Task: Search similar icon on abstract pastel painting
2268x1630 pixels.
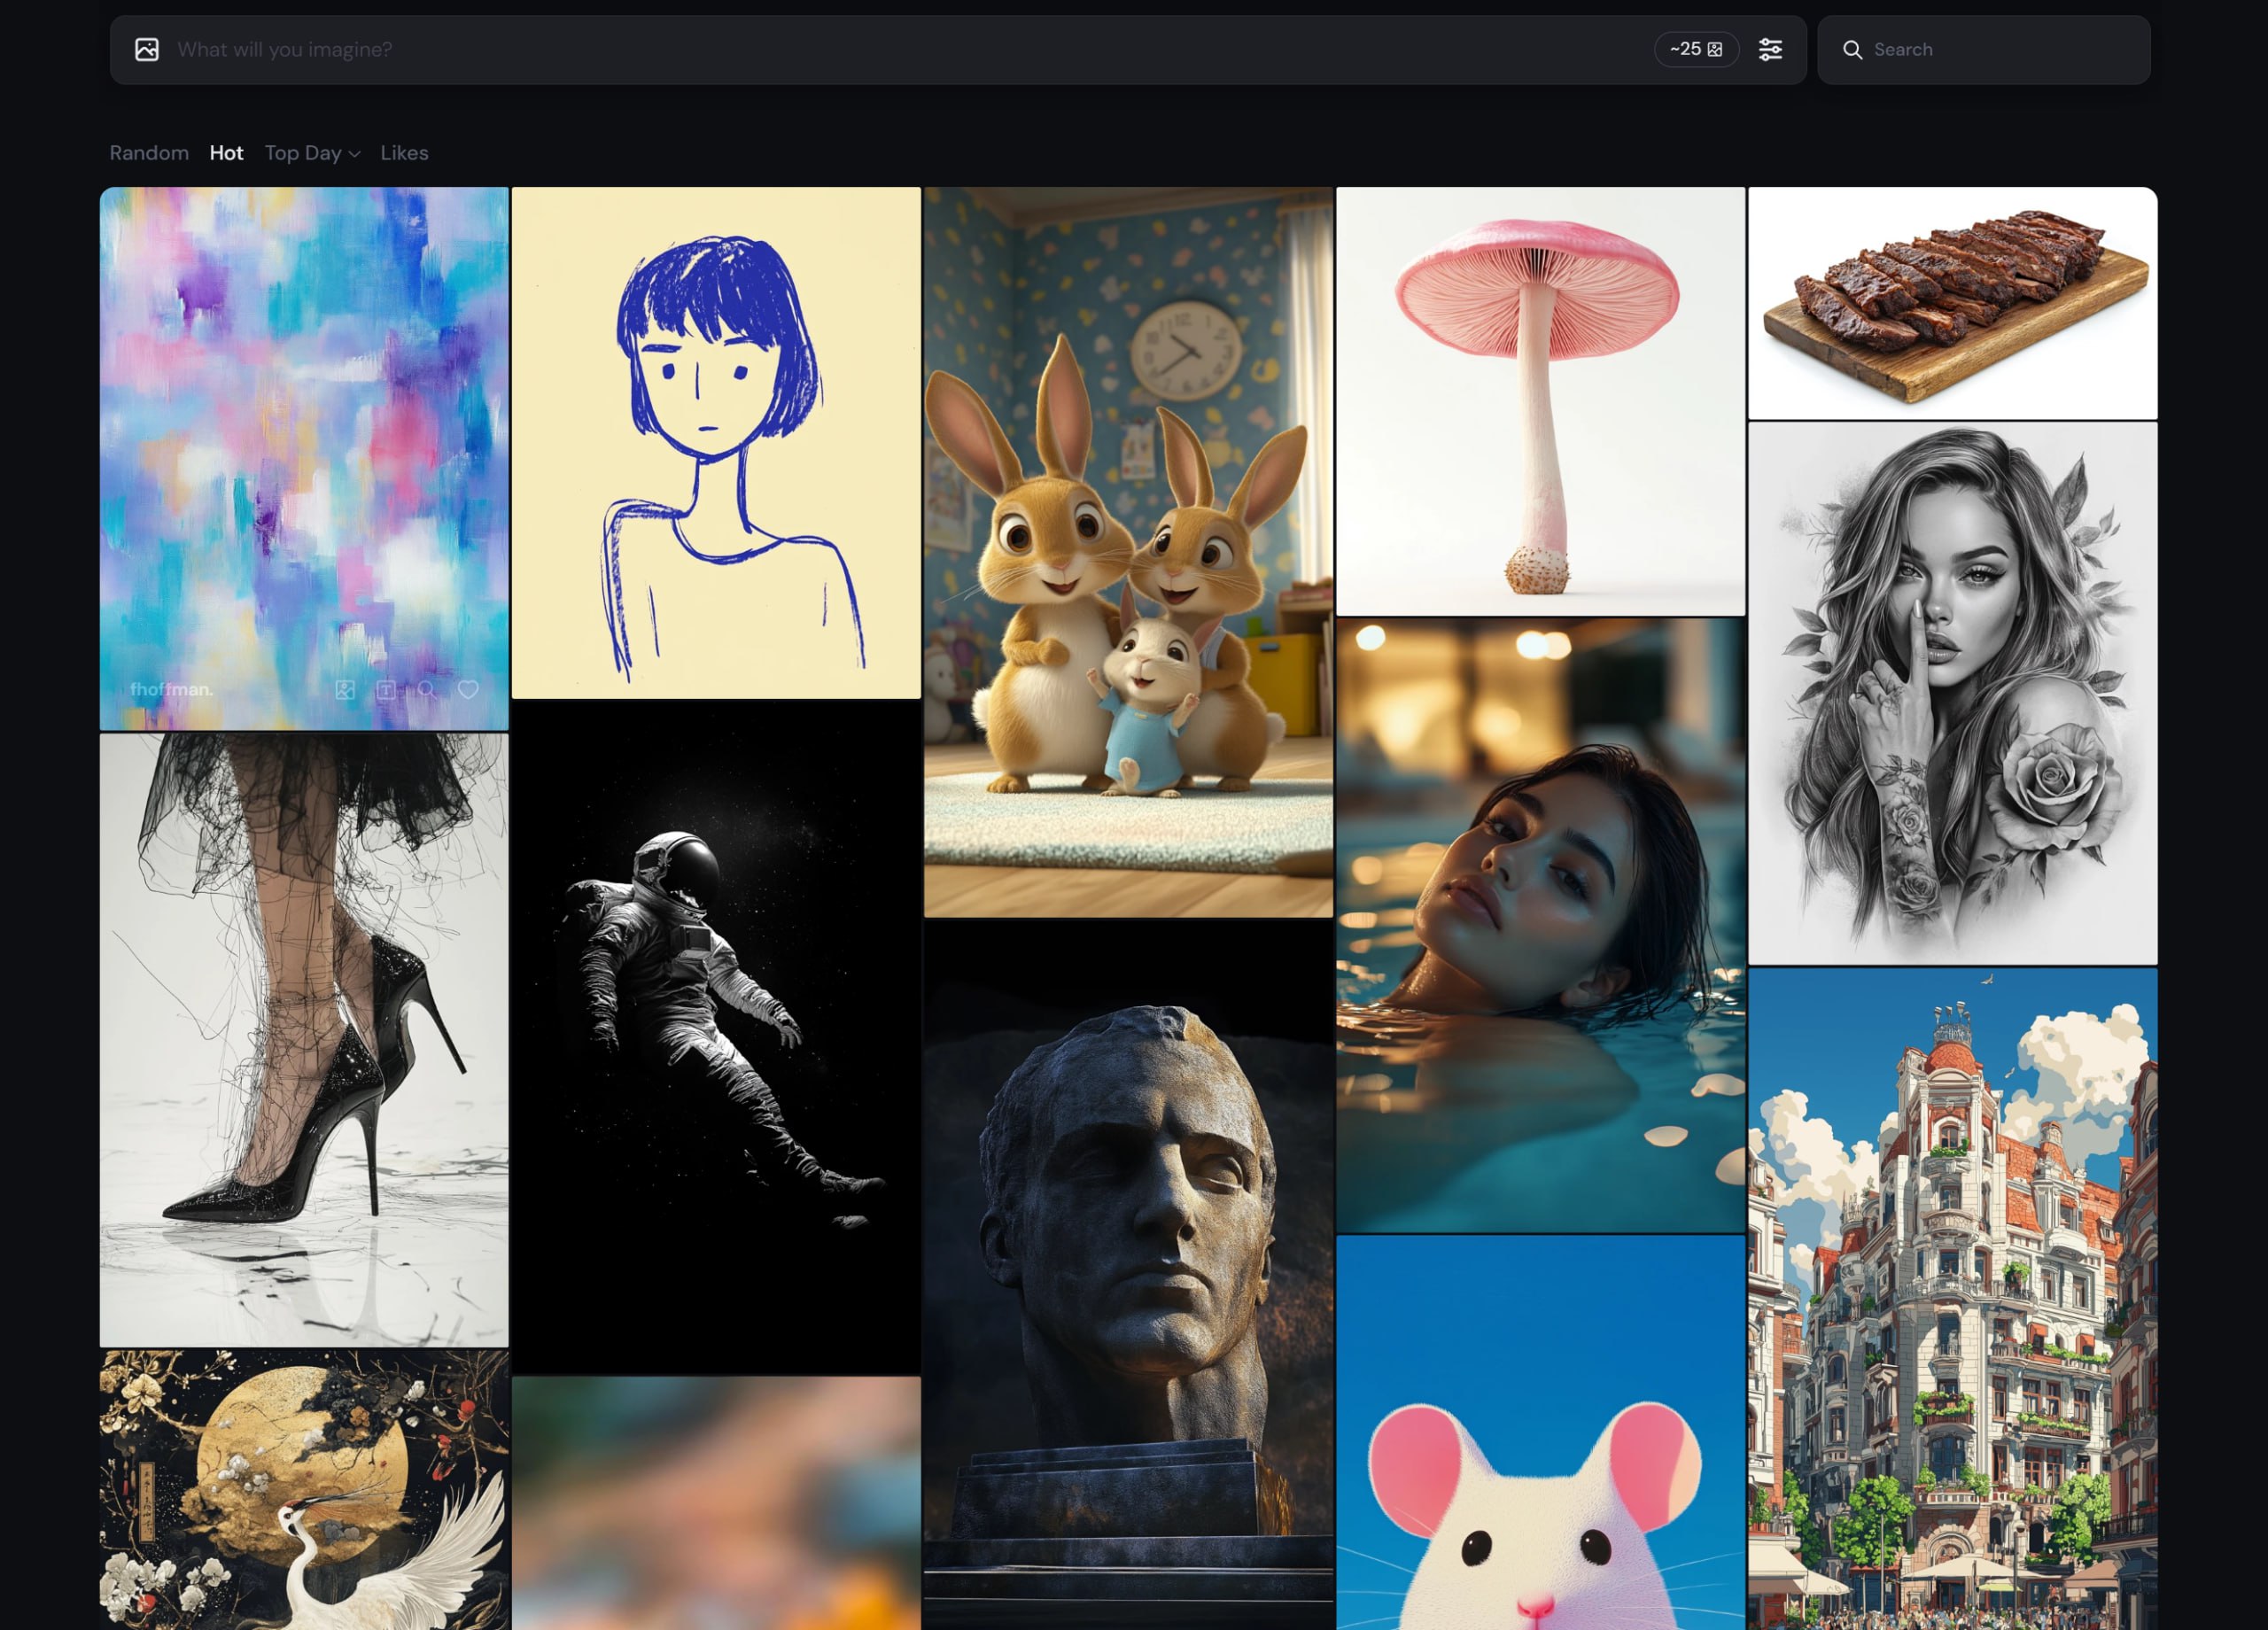Action: 427,690
